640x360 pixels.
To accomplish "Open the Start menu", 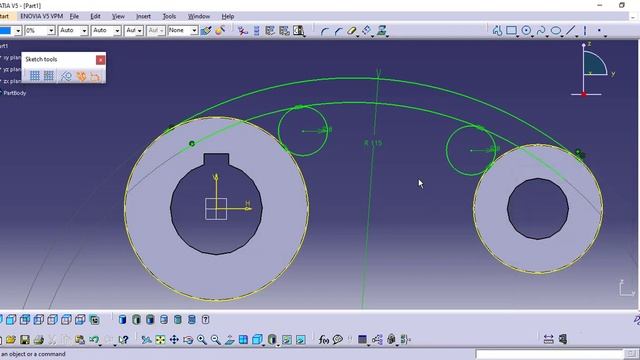I will [x=4, y=16].
